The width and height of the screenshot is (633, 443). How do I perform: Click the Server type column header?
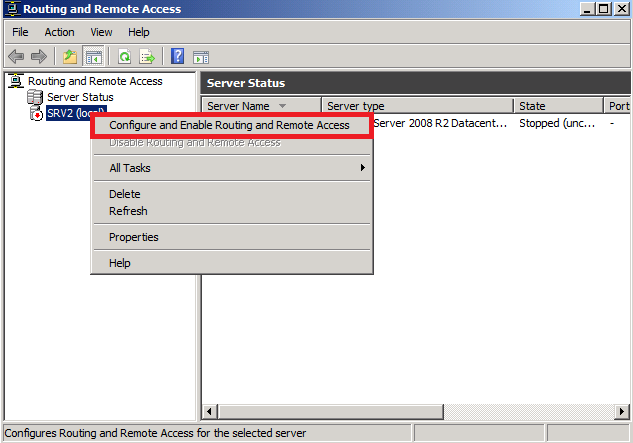point(416,106)
